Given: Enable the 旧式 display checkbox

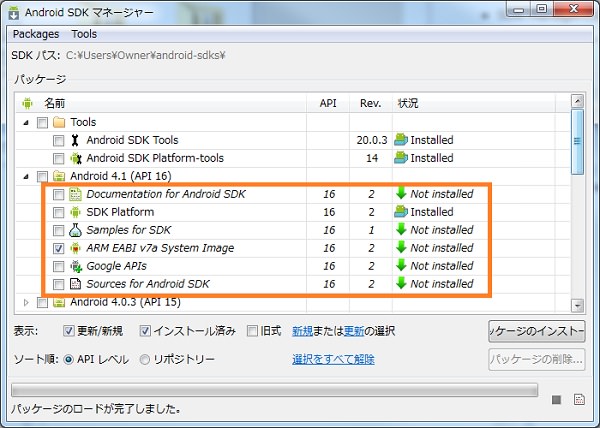Looking at the screenshot, I should (252, 331).
